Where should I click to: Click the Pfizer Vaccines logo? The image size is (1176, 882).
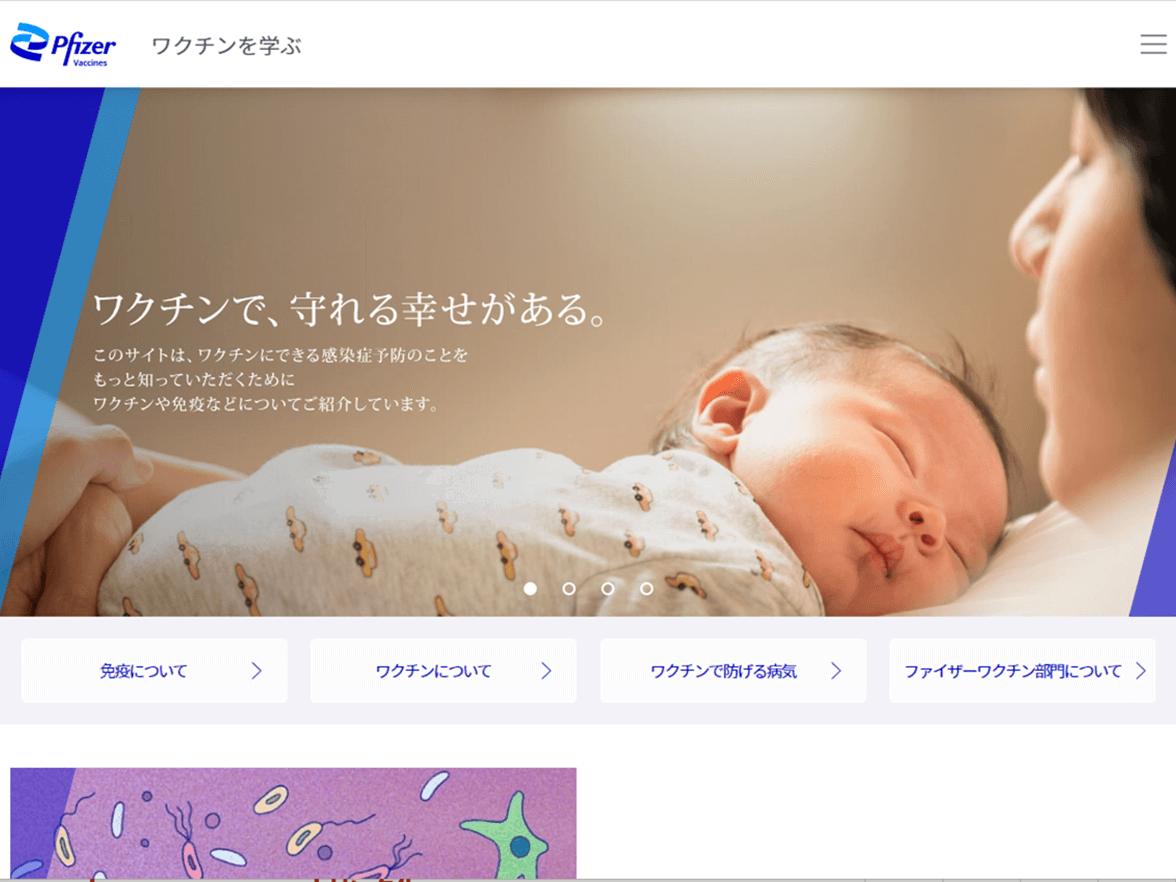63,44
